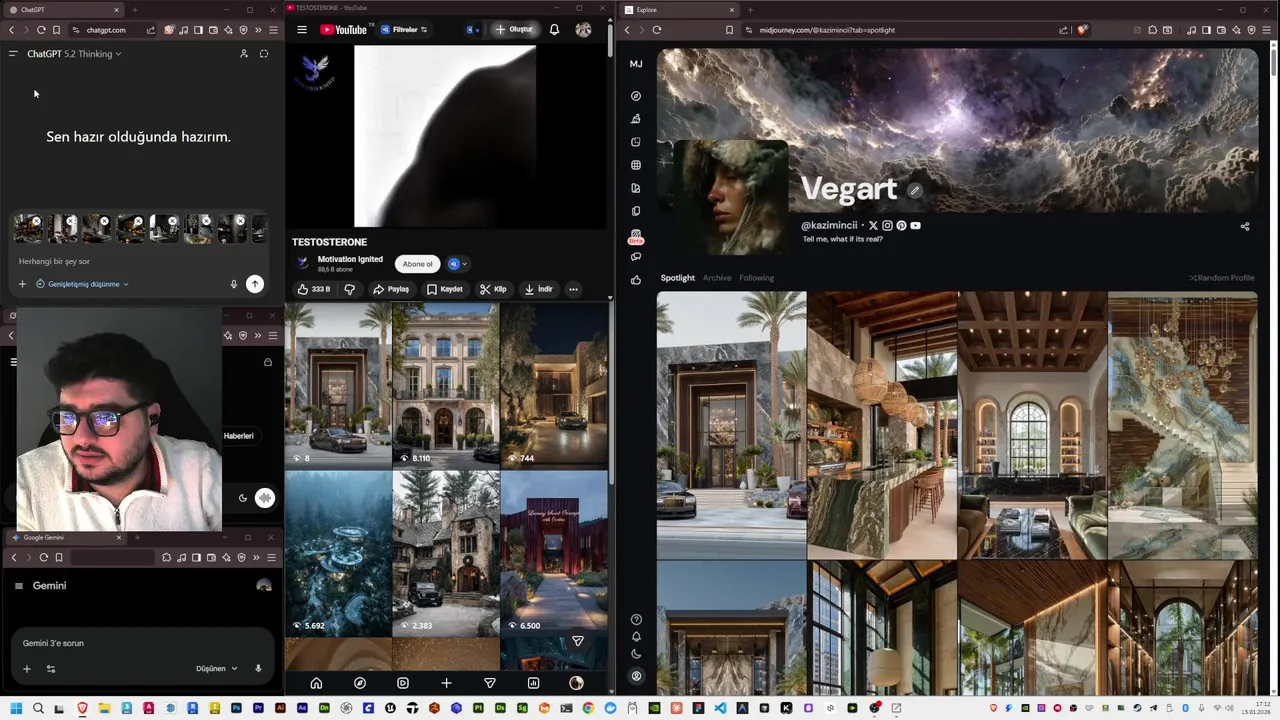Click the Midjourney thumbs-up rating sidebar icon
The height and width of the screenshot is (720, 1280).
pos(636,280)
